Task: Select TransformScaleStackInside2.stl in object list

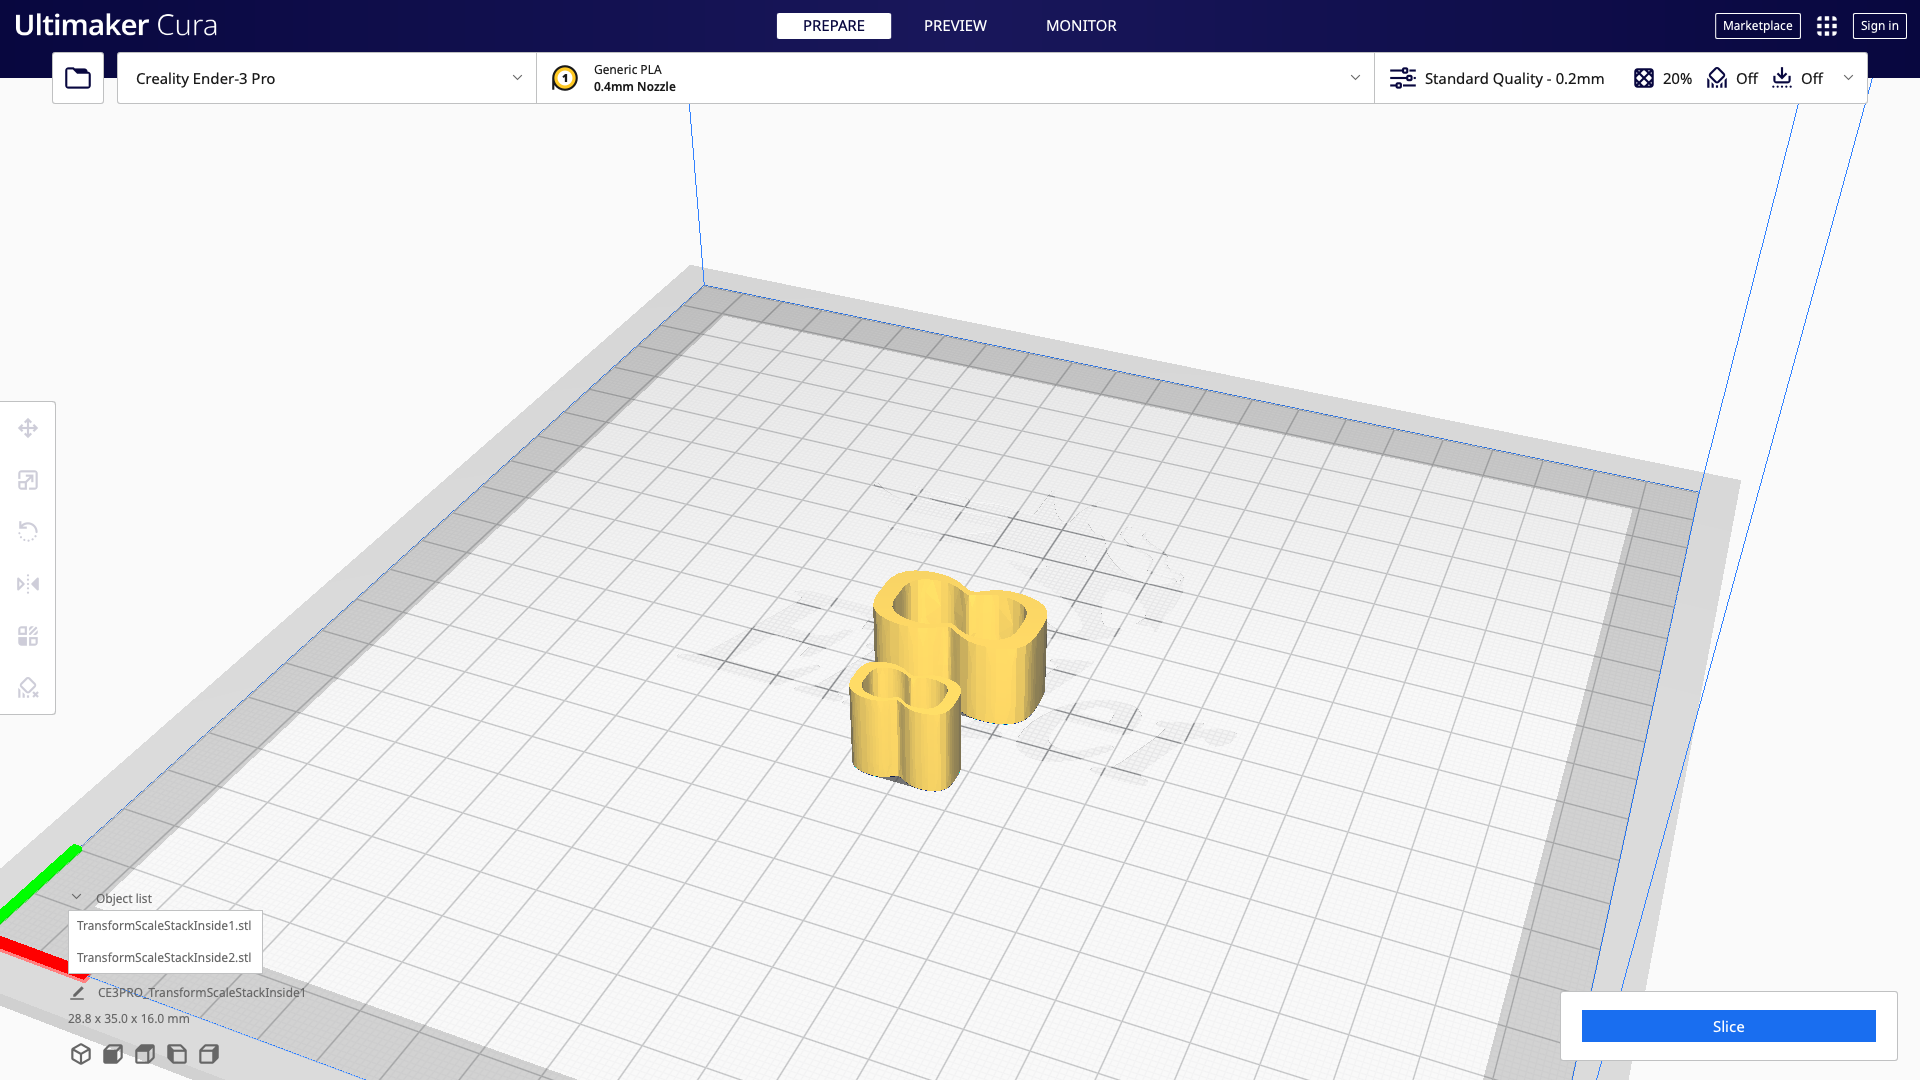Action: (164, 958)
